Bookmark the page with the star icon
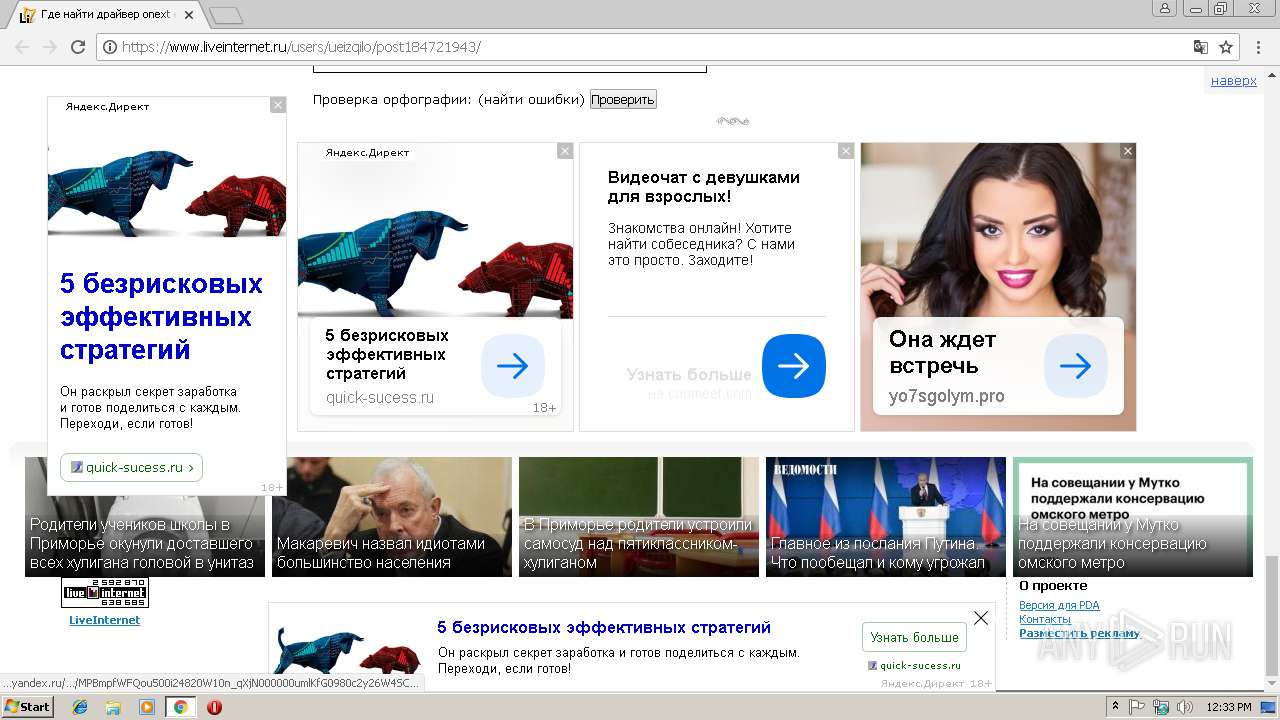Screen dimensions: 1280x720 [1226, 47]
